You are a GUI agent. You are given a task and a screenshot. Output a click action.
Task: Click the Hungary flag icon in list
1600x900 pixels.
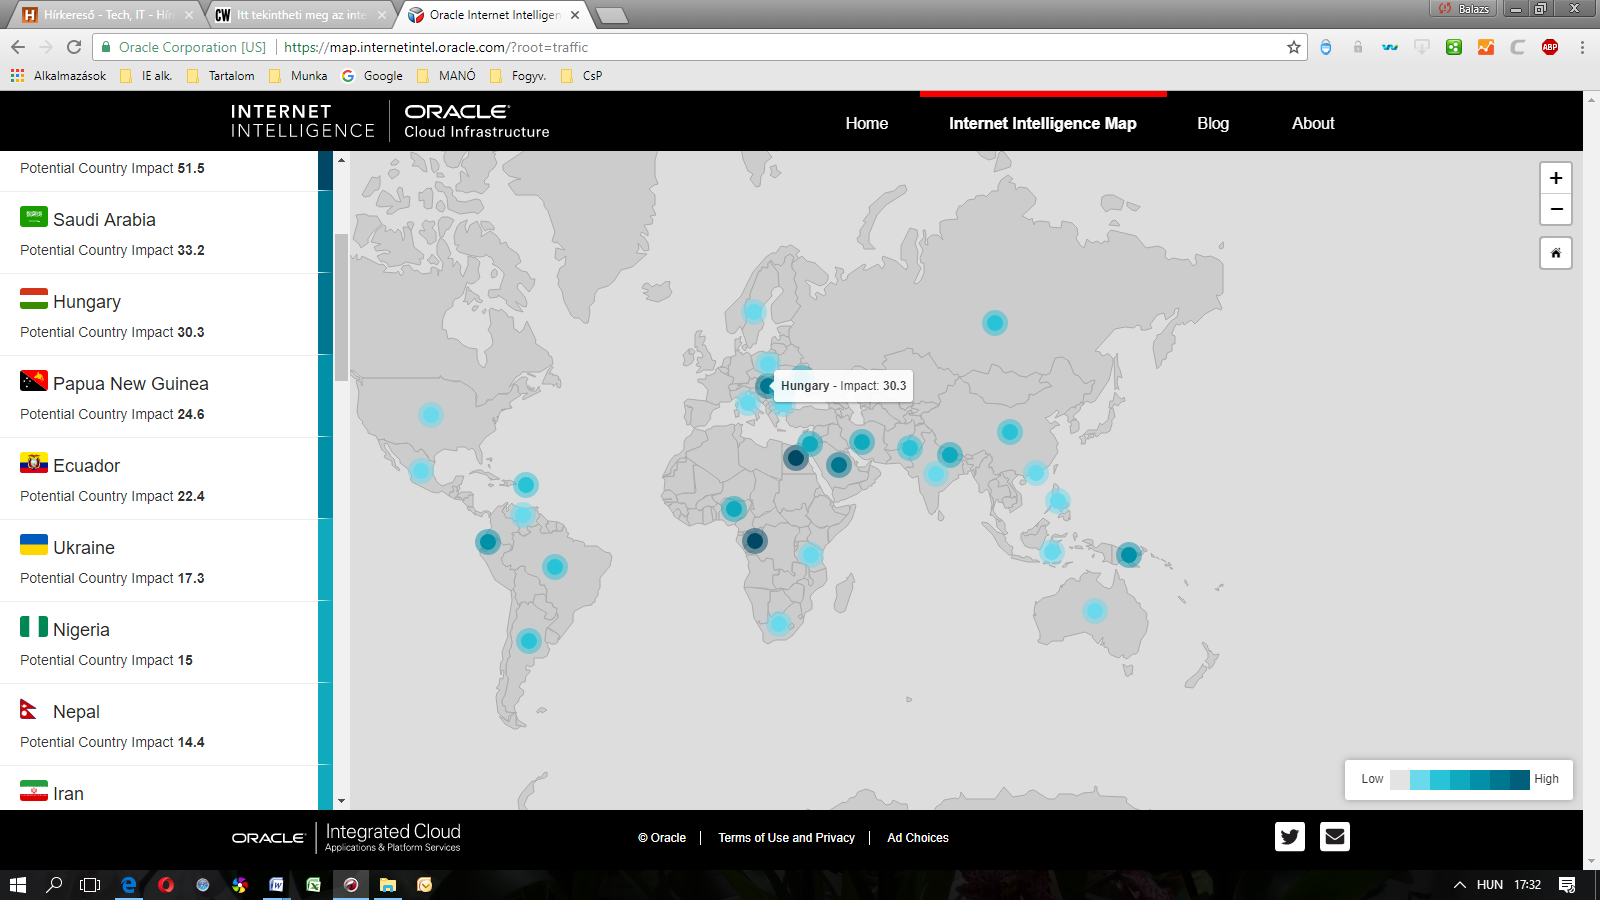tap(34, 298)
